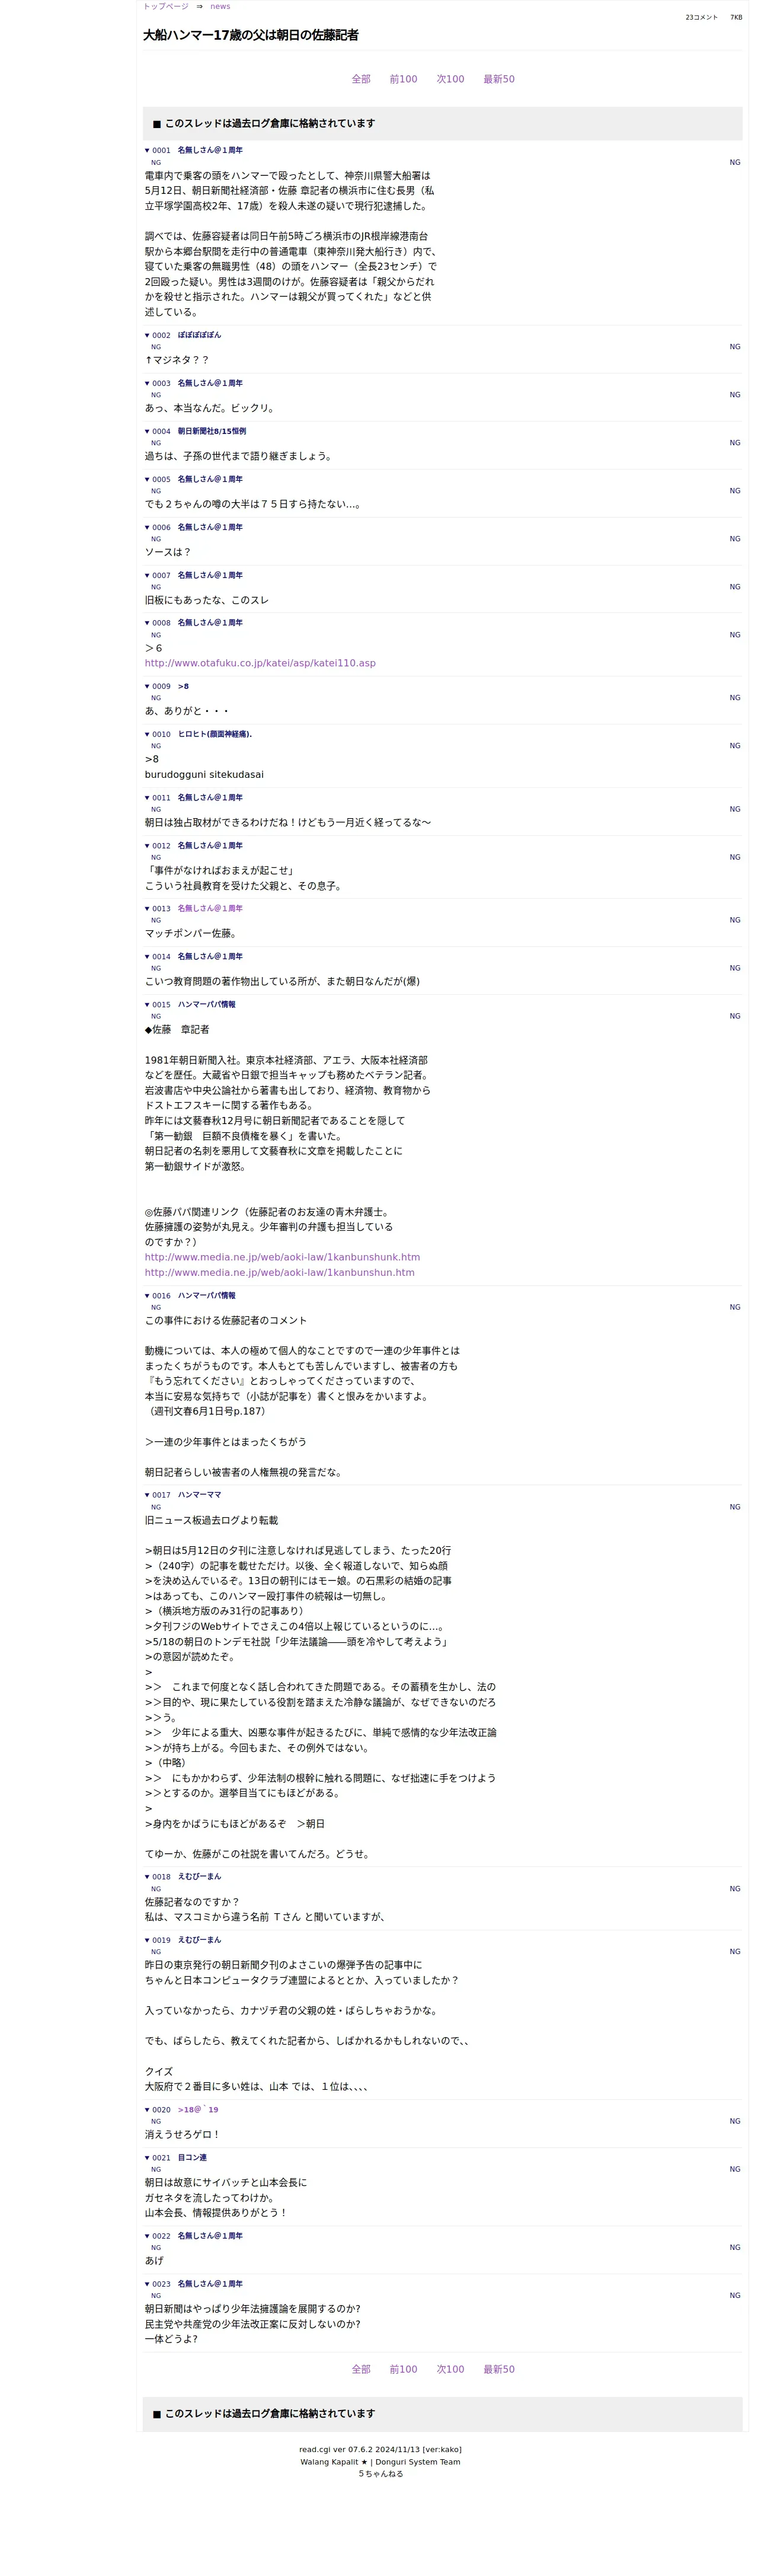
Task: Toggle right-aligned NG on post 0003
Action: coord(735,395)
